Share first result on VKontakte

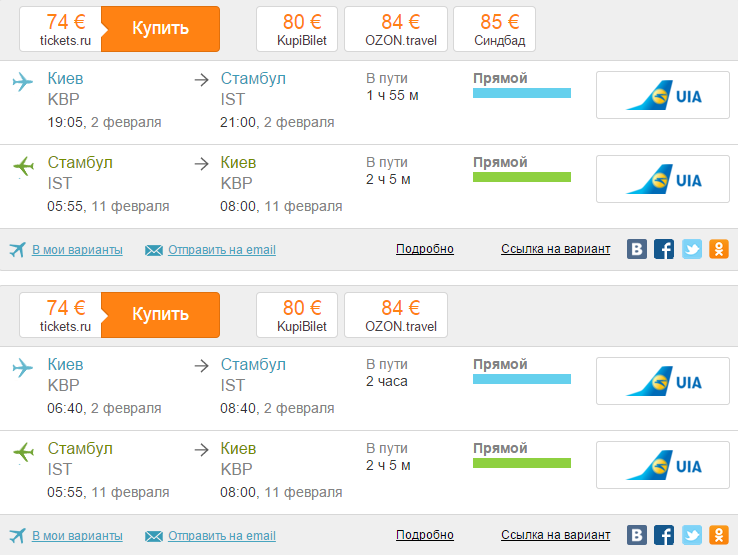pyautogui.click(x=637, y=249)
